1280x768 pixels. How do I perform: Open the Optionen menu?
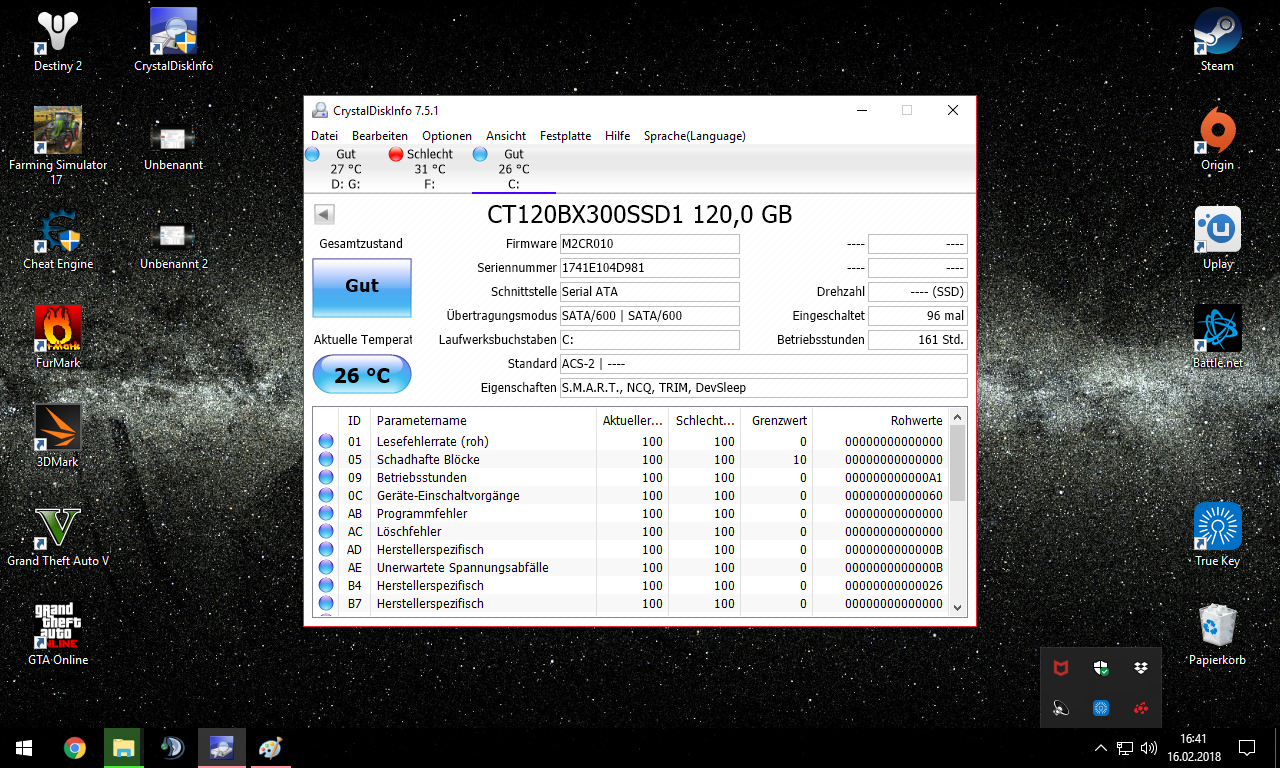click(x=447, y=136)
